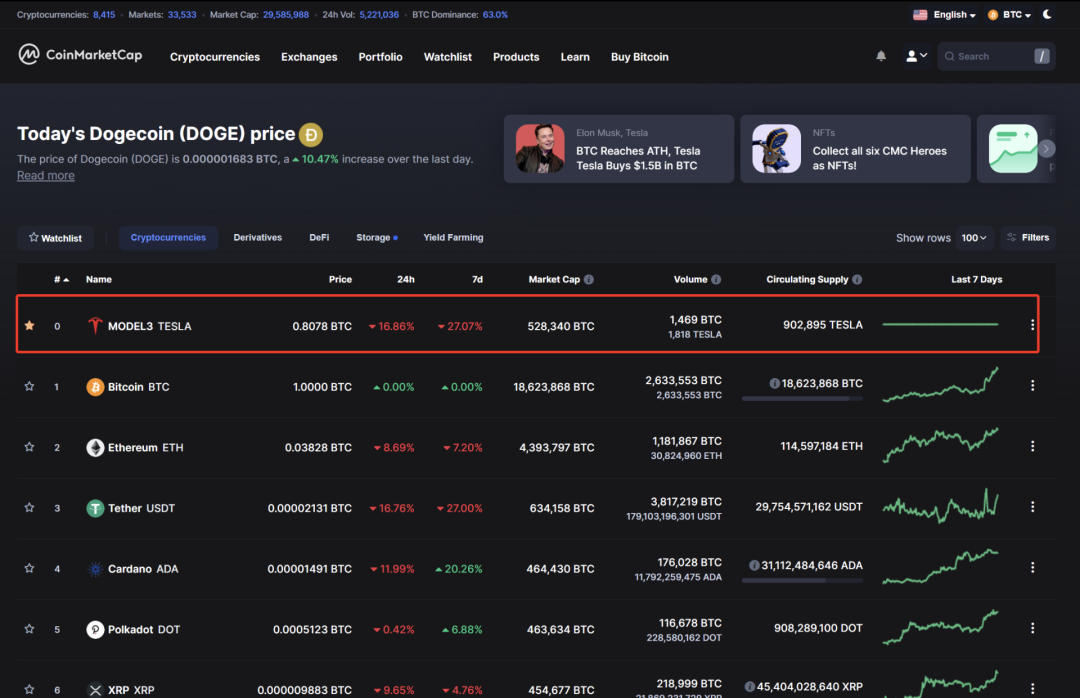Star XRP for the watchlist
This screenshot has height=698, width=1080.
tap(29, 689)
